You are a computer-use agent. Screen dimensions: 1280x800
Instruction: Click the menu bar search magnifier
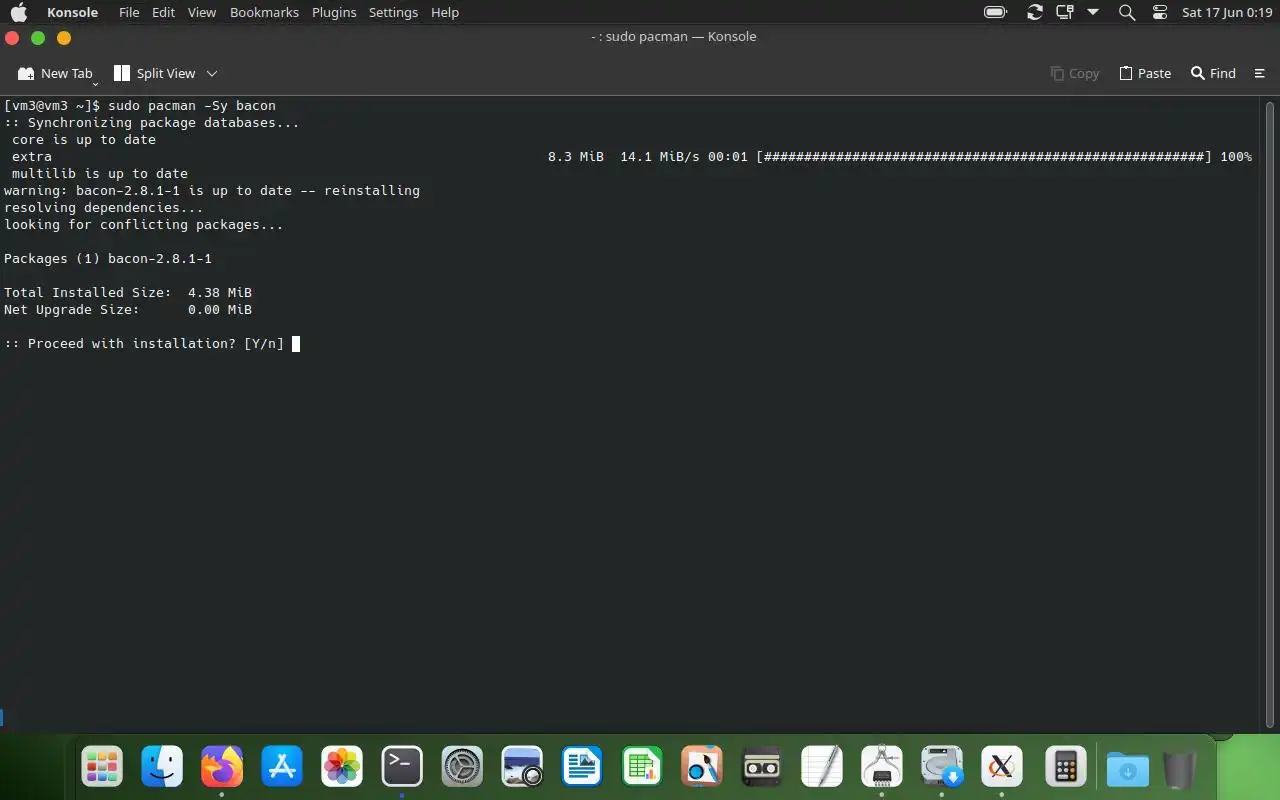pyautogui.click(x=1127, y=12)
